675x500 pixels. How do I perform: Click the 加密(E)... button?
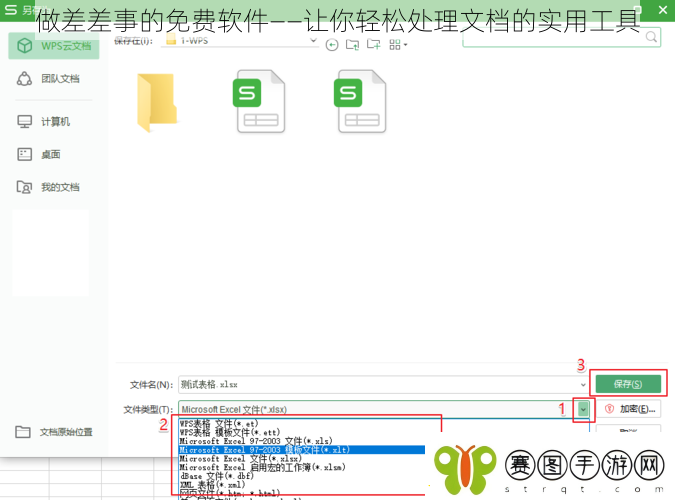click(x=629, y=409)
